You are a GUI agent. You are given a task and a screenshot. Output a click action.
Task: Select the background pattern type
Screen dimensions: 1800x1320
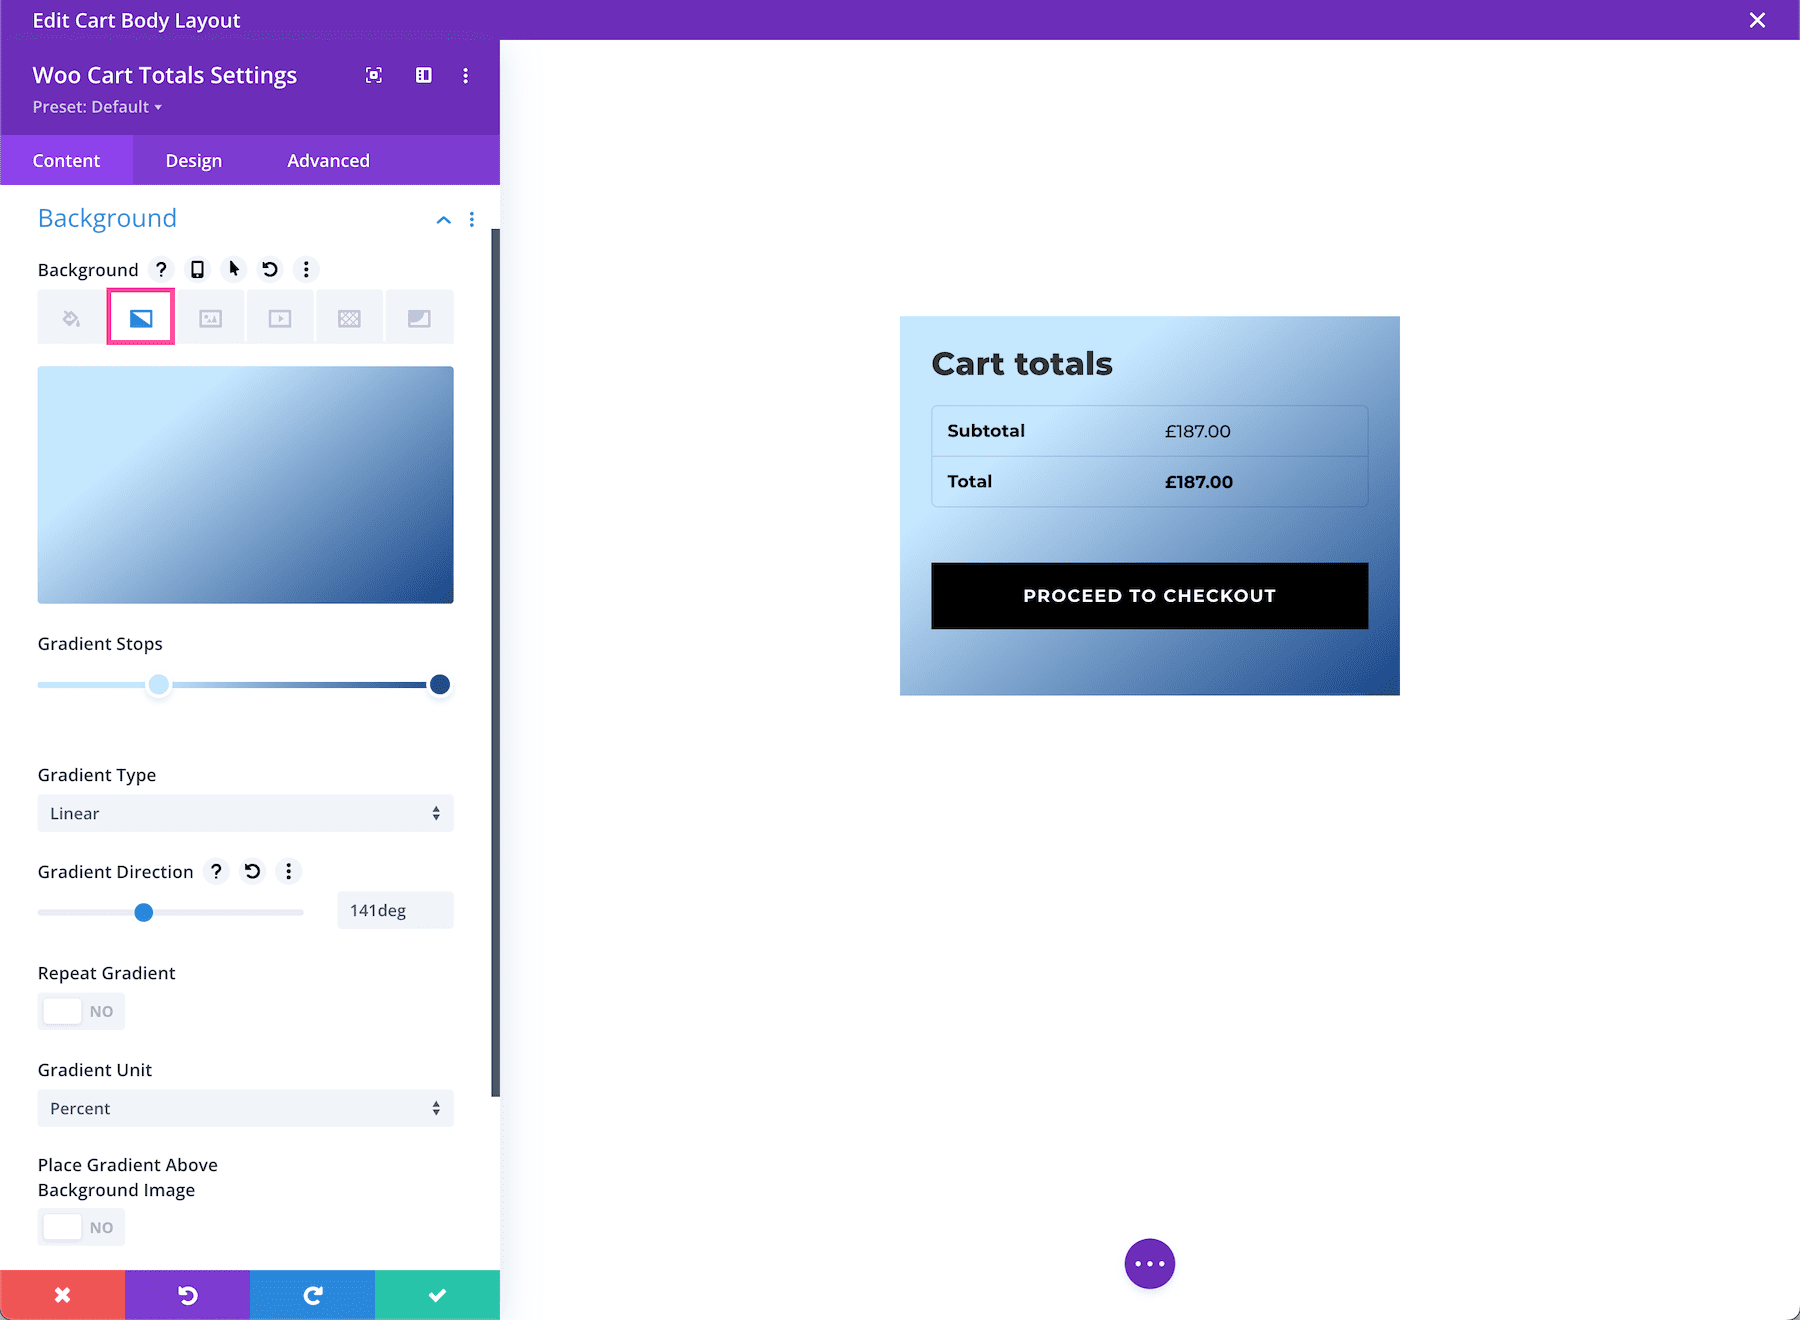tap(349, 317)
